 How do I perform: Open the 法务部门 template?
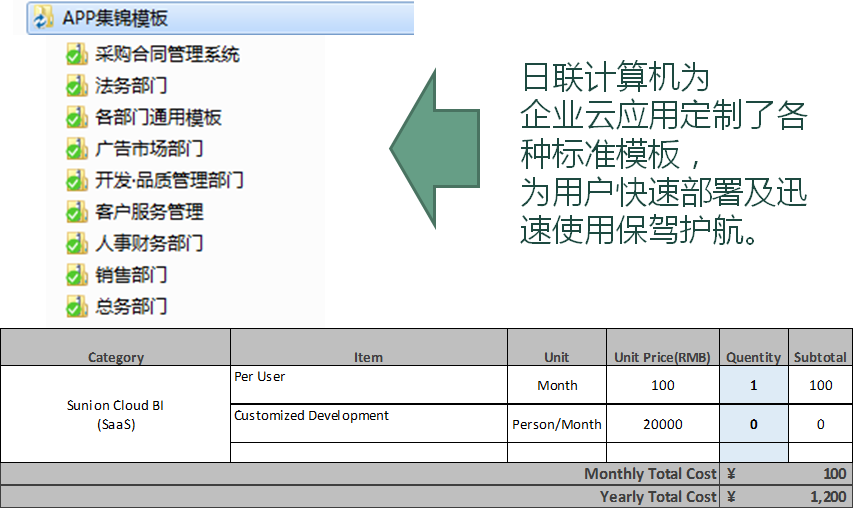point(131,85)
